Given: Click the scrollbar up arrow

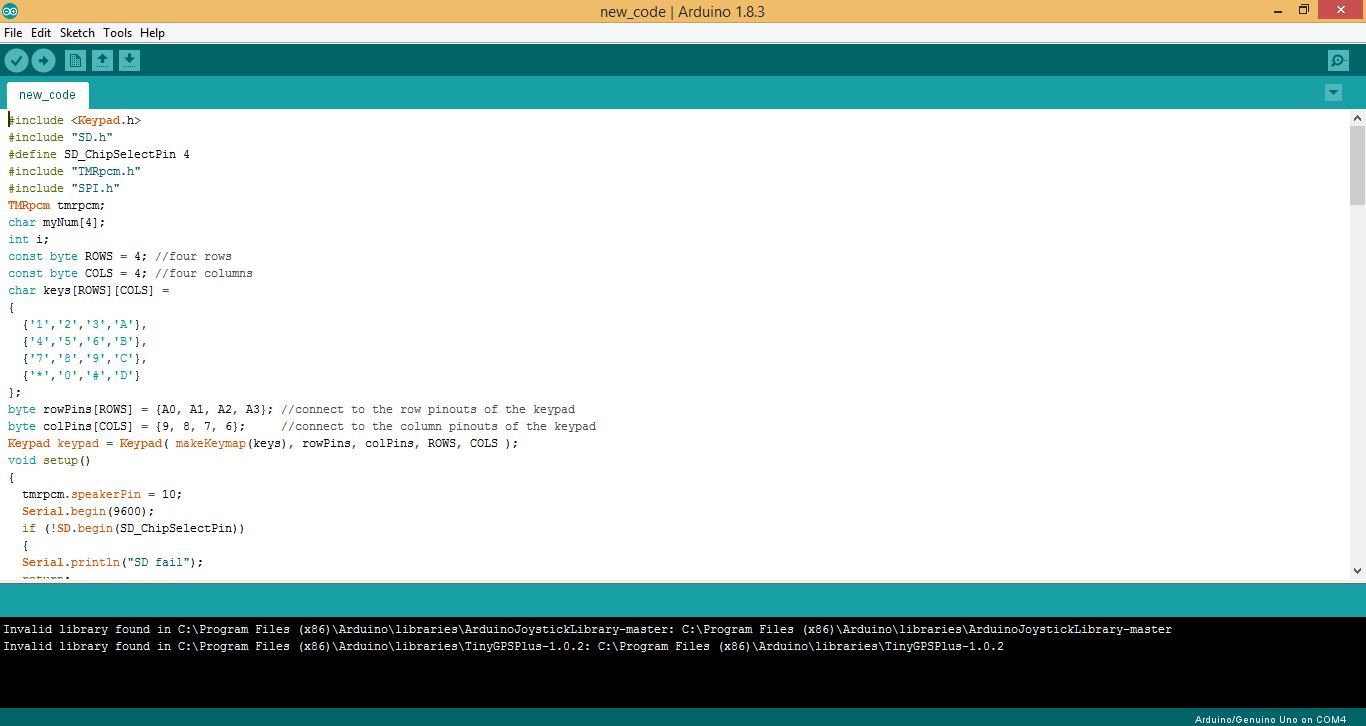Looking at the screenshot, I should click(1357, 117).
